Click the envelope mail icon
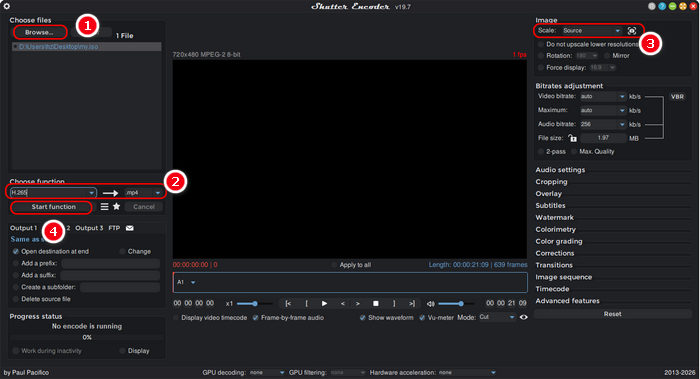 (129, 228)
